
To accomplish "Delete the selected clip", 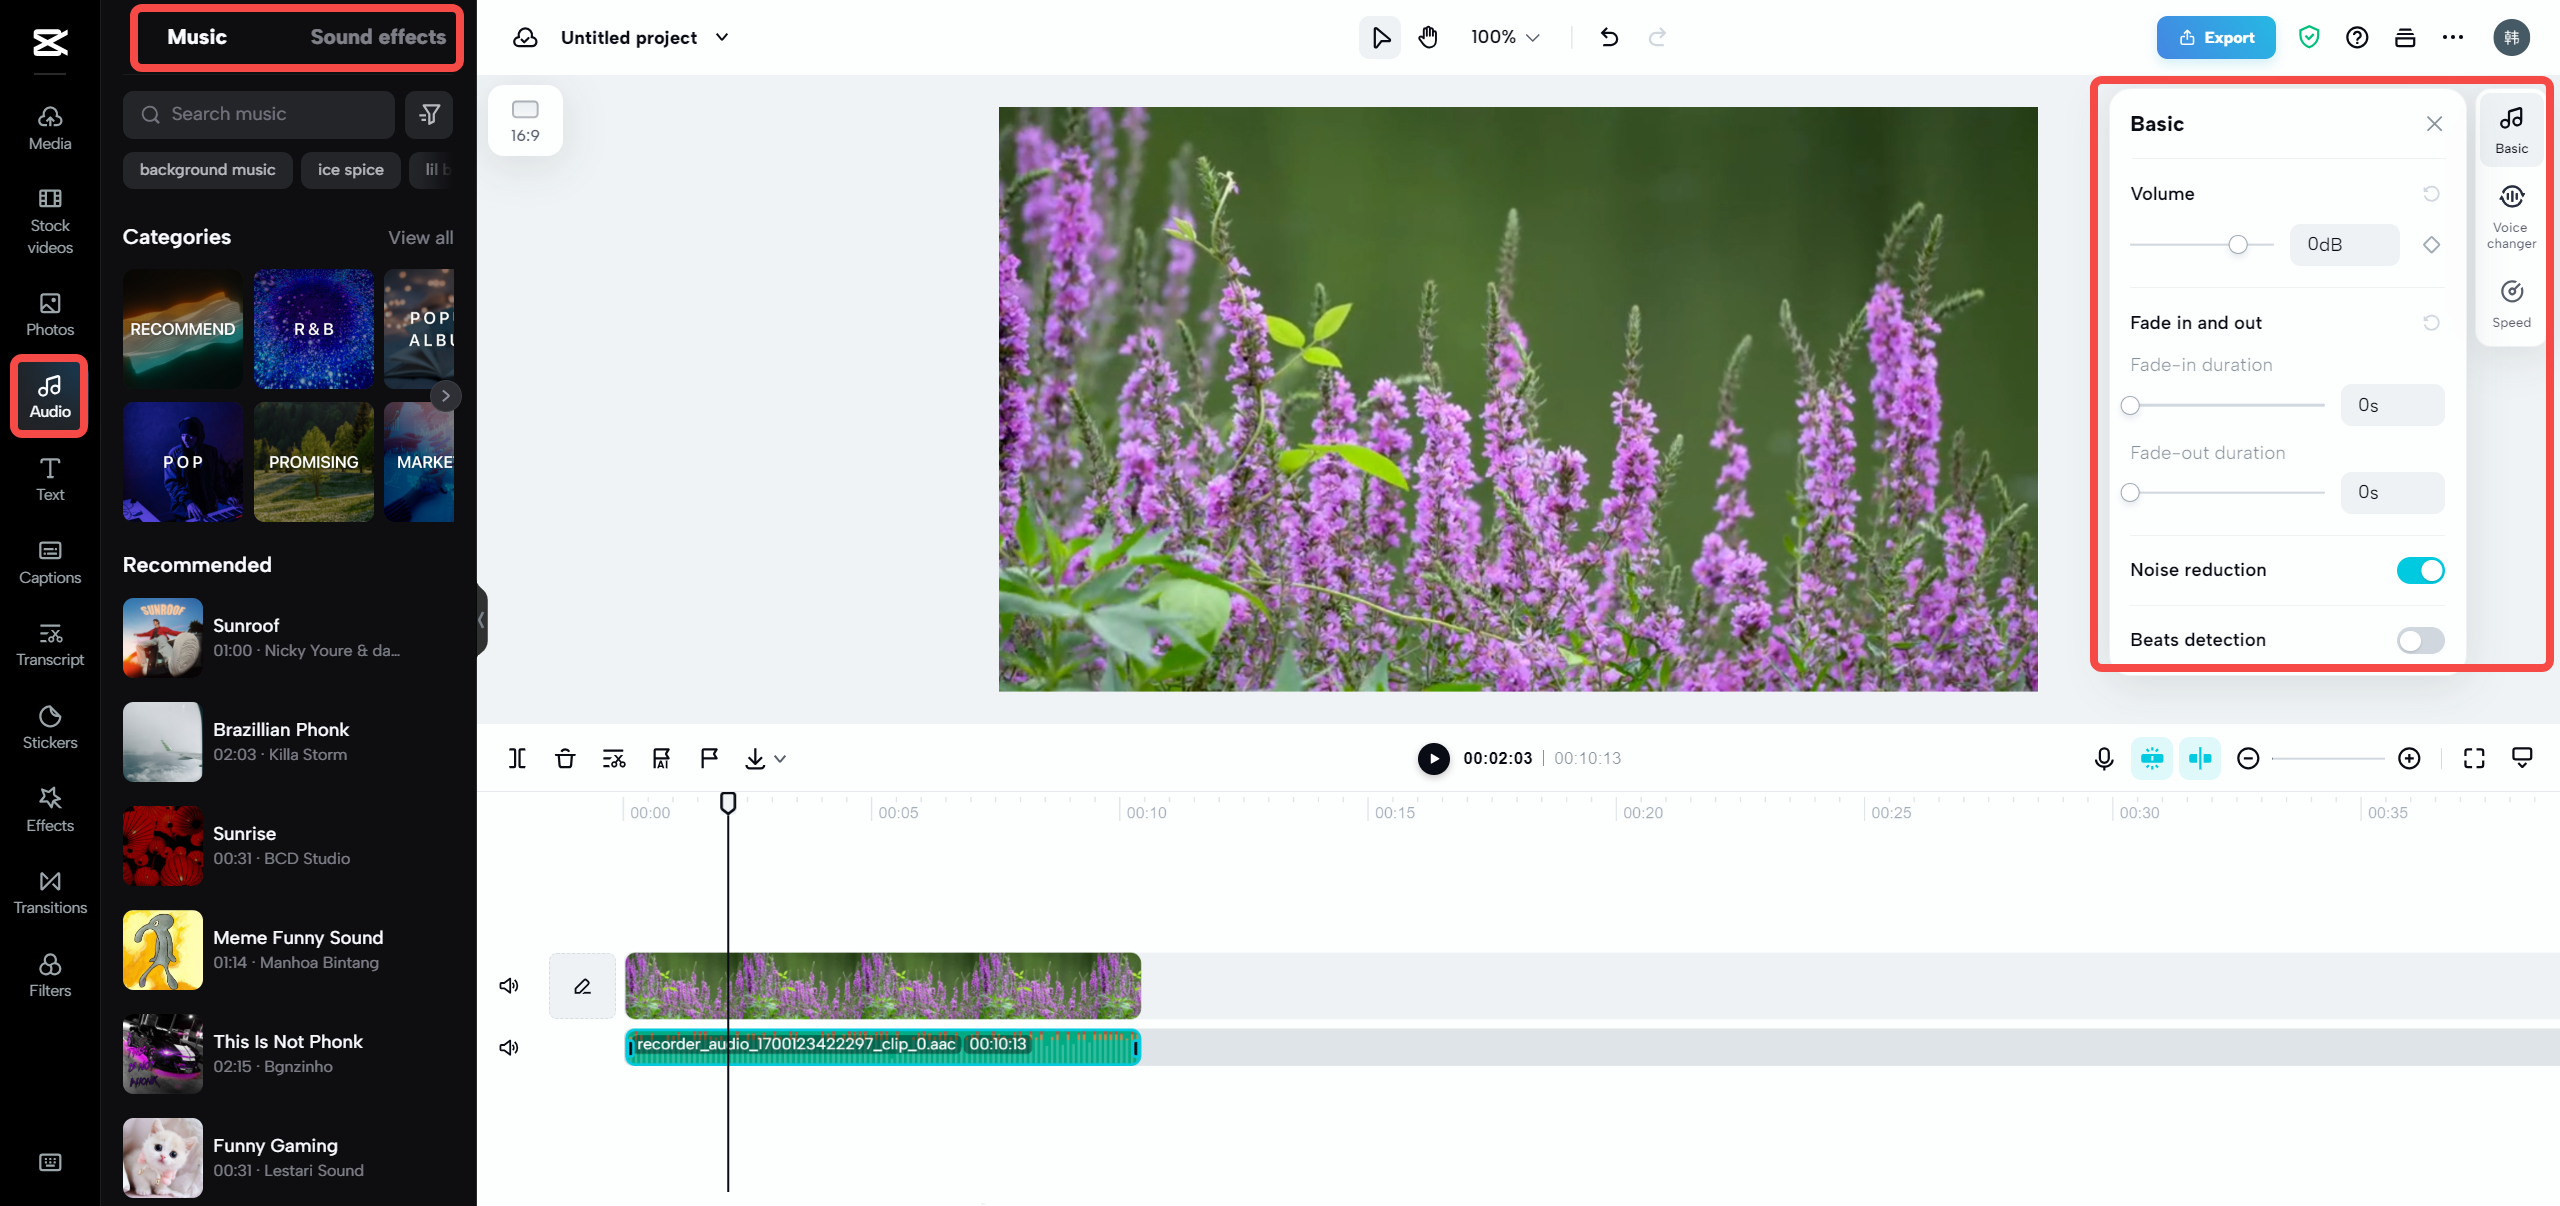I will [x=564, y=758].
